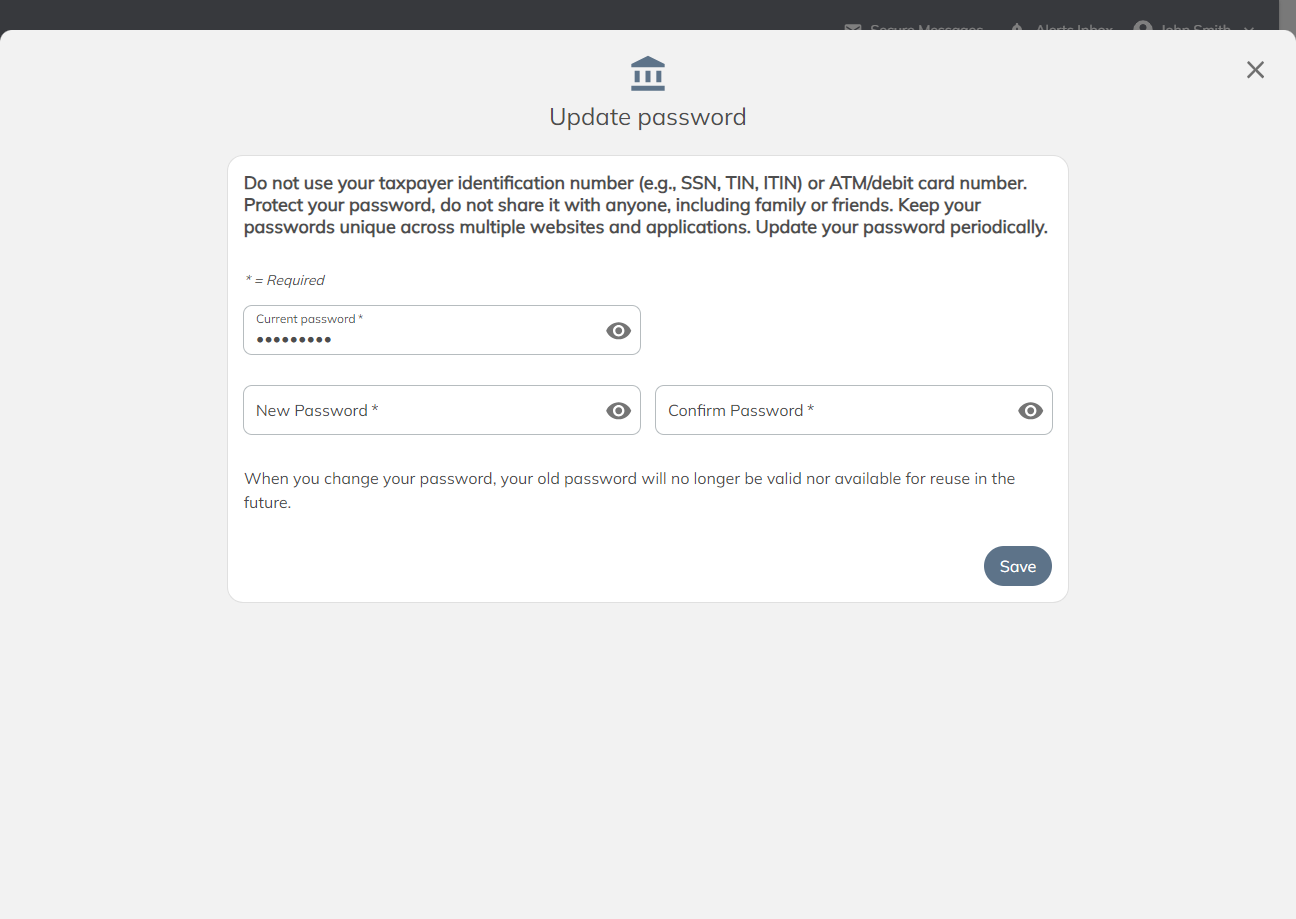Click Save to submit the new password

(x=1017, y=566)
